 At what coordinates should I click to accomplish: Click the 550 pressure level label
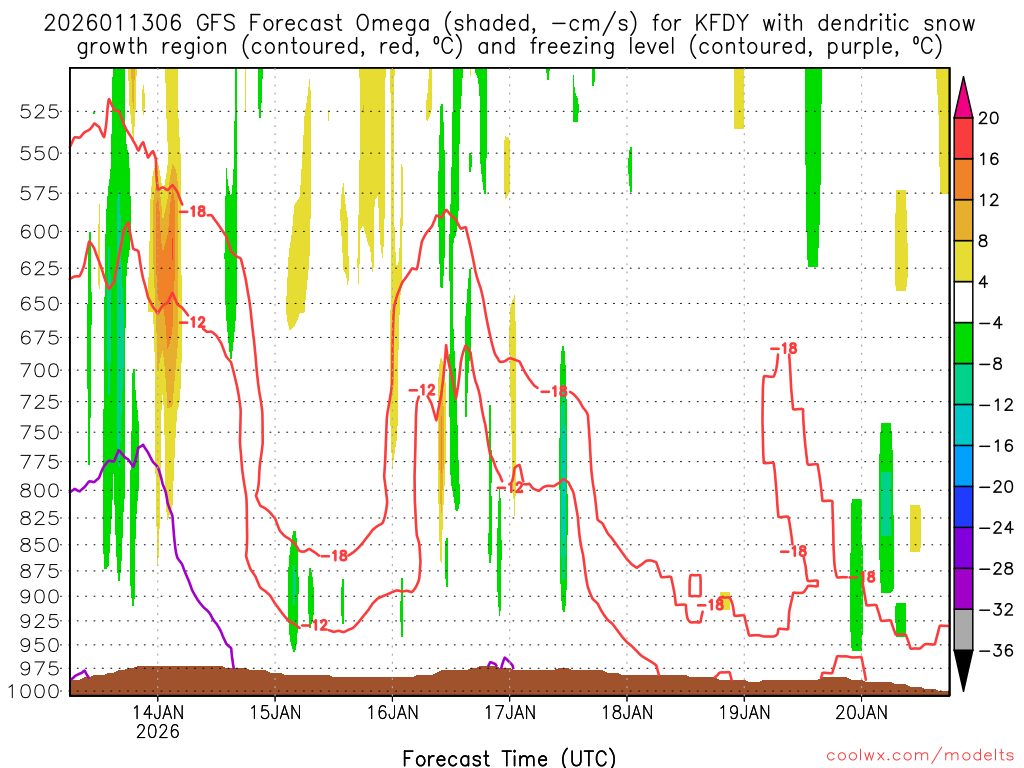[40, 153]
